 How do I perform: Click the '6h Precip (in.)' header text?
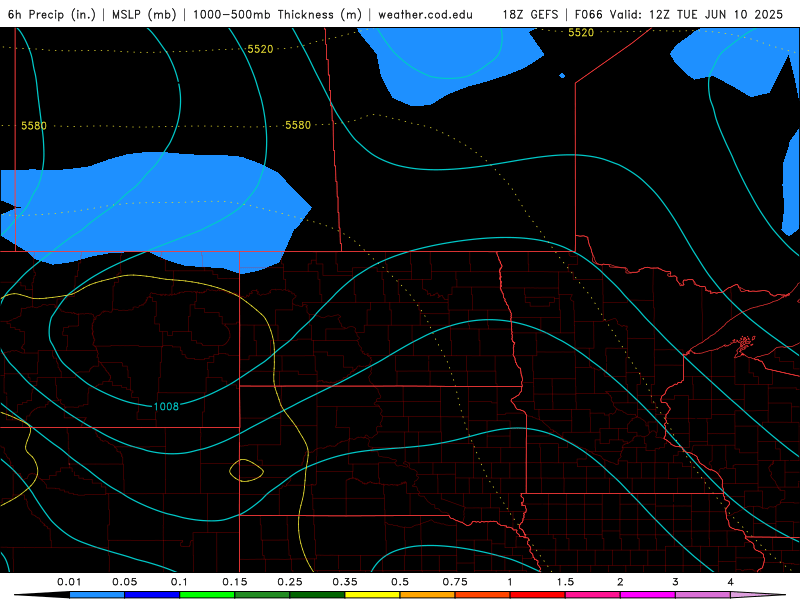[52, 14]
